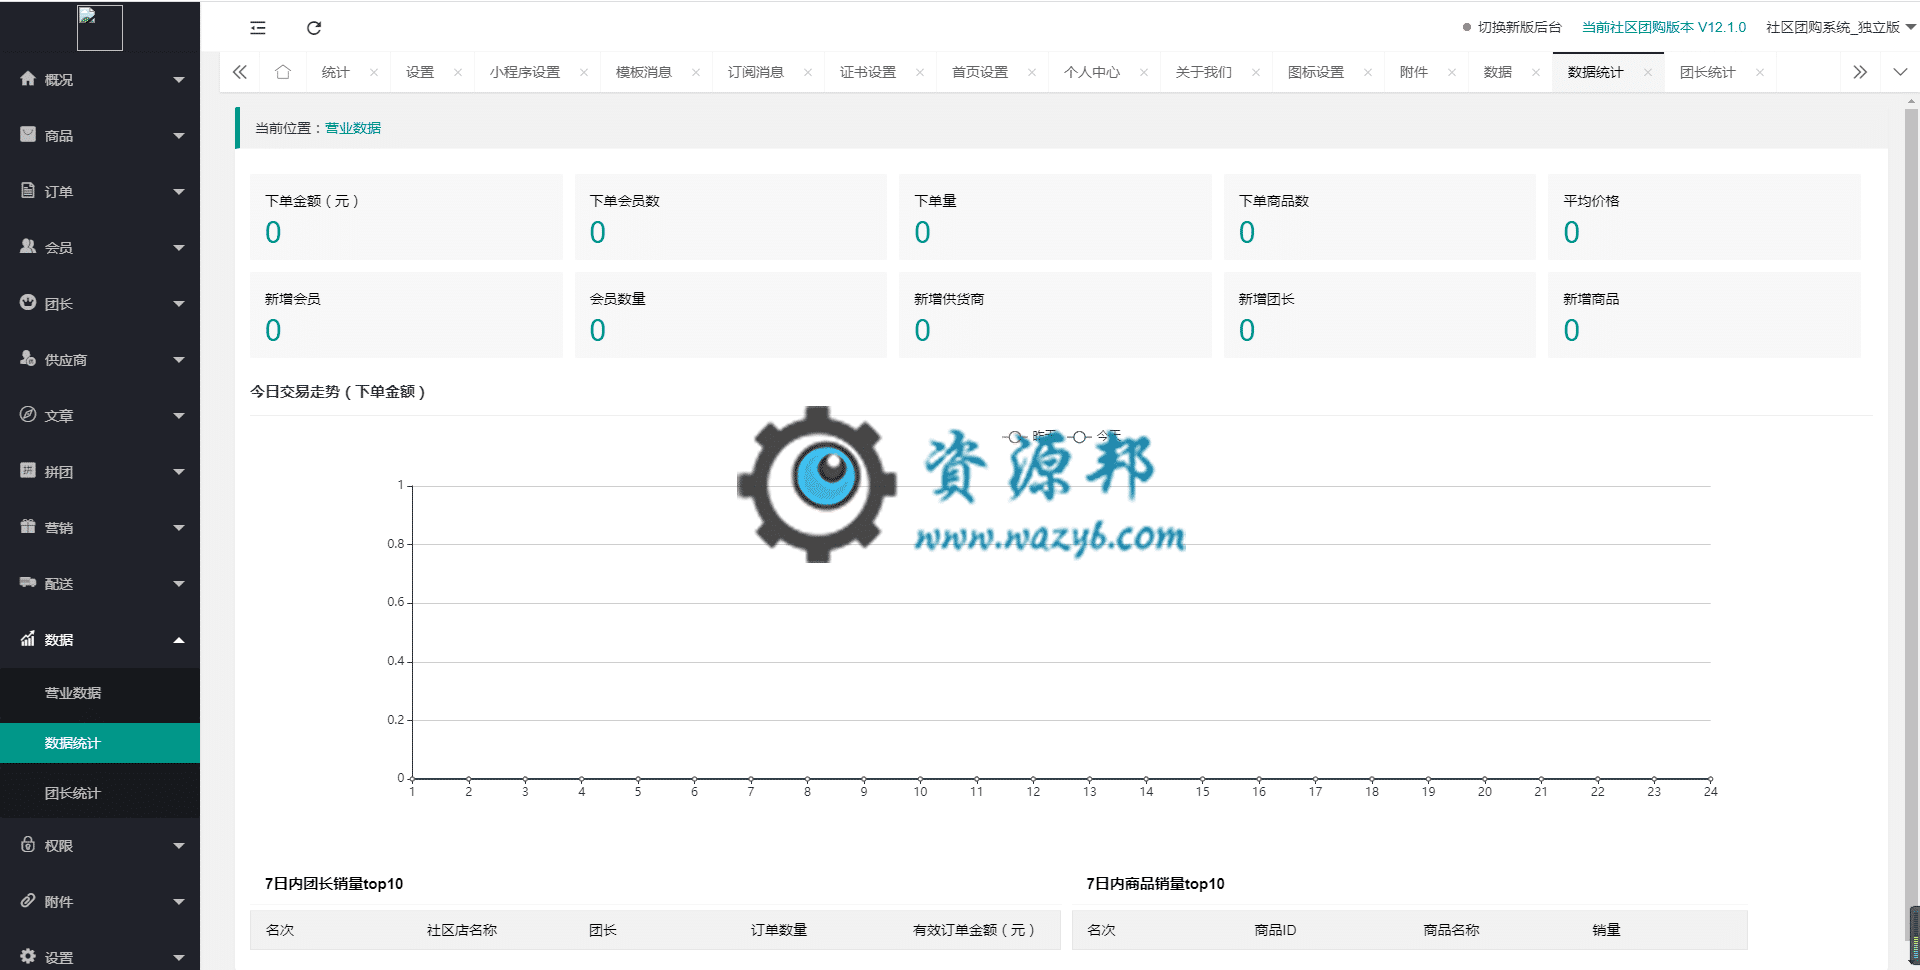1920x970 pixels.
Task: Click the 概况 house icon in sidebar
Action: [x=28, y=79]
